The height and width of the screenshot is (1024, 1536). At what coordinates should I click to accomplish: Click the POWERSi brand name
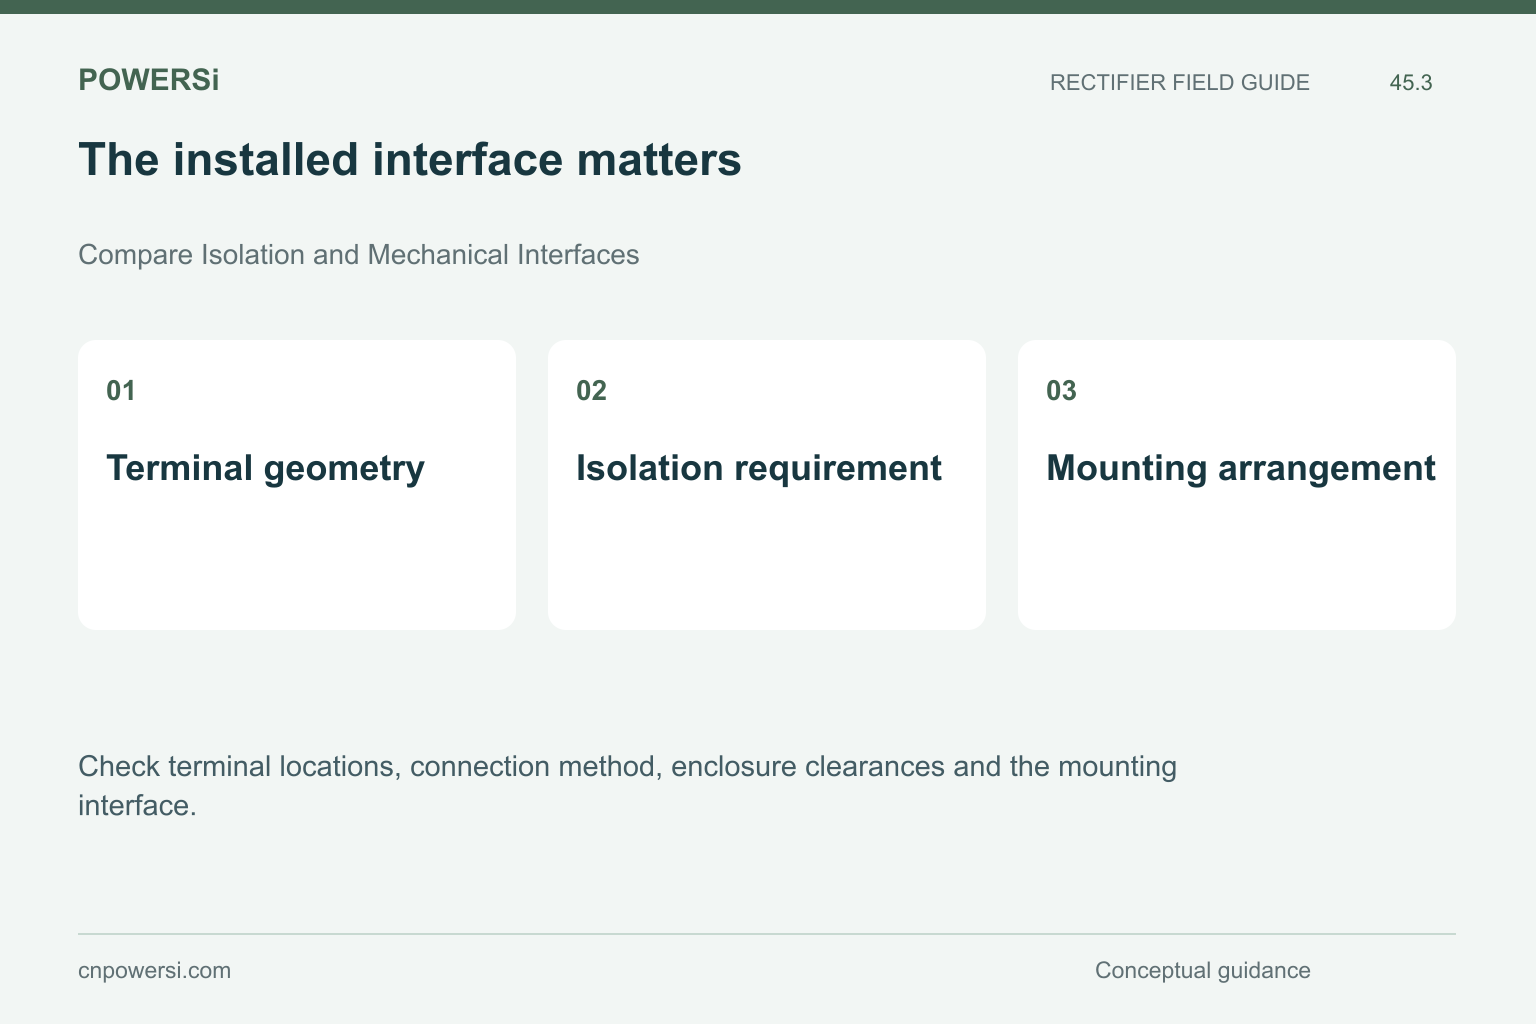tap(148, 80)
